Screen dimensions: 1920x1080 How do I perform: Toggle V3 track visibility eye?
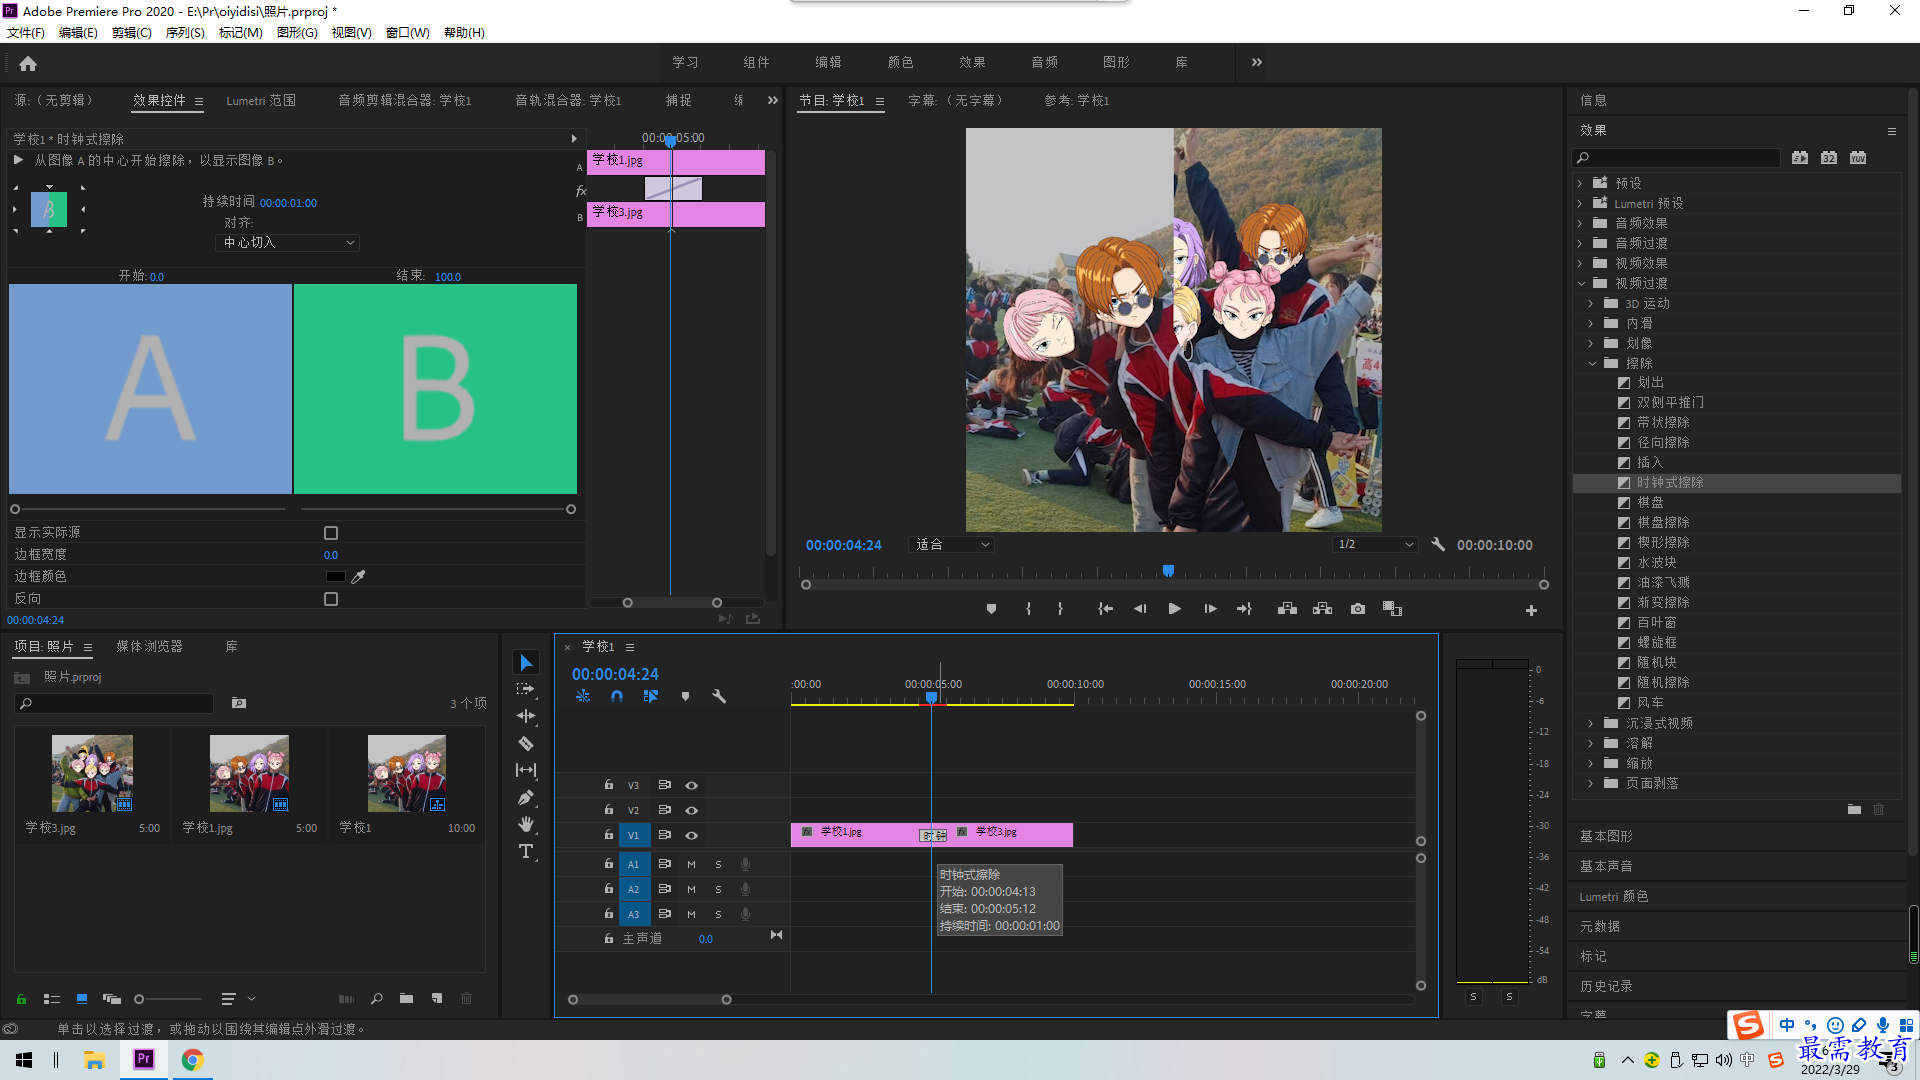tap(691, 786)
